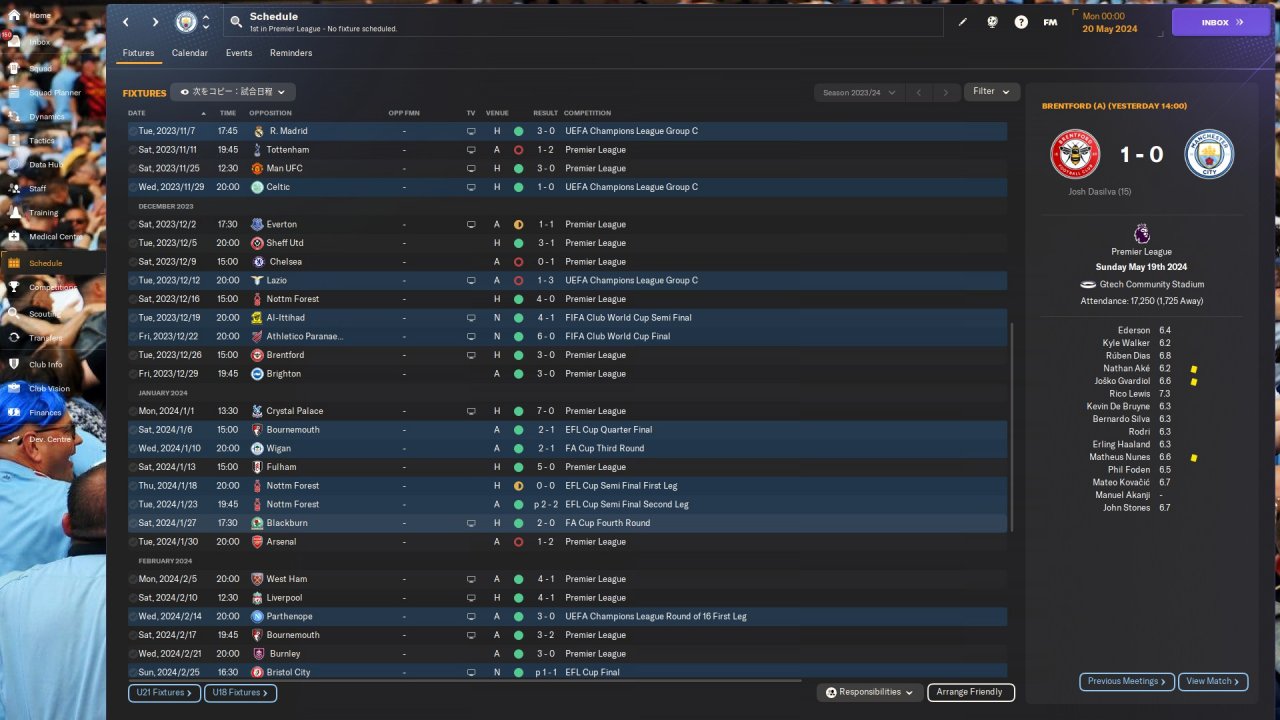Click the 20 May 2024 date display

click(1109, 28)
